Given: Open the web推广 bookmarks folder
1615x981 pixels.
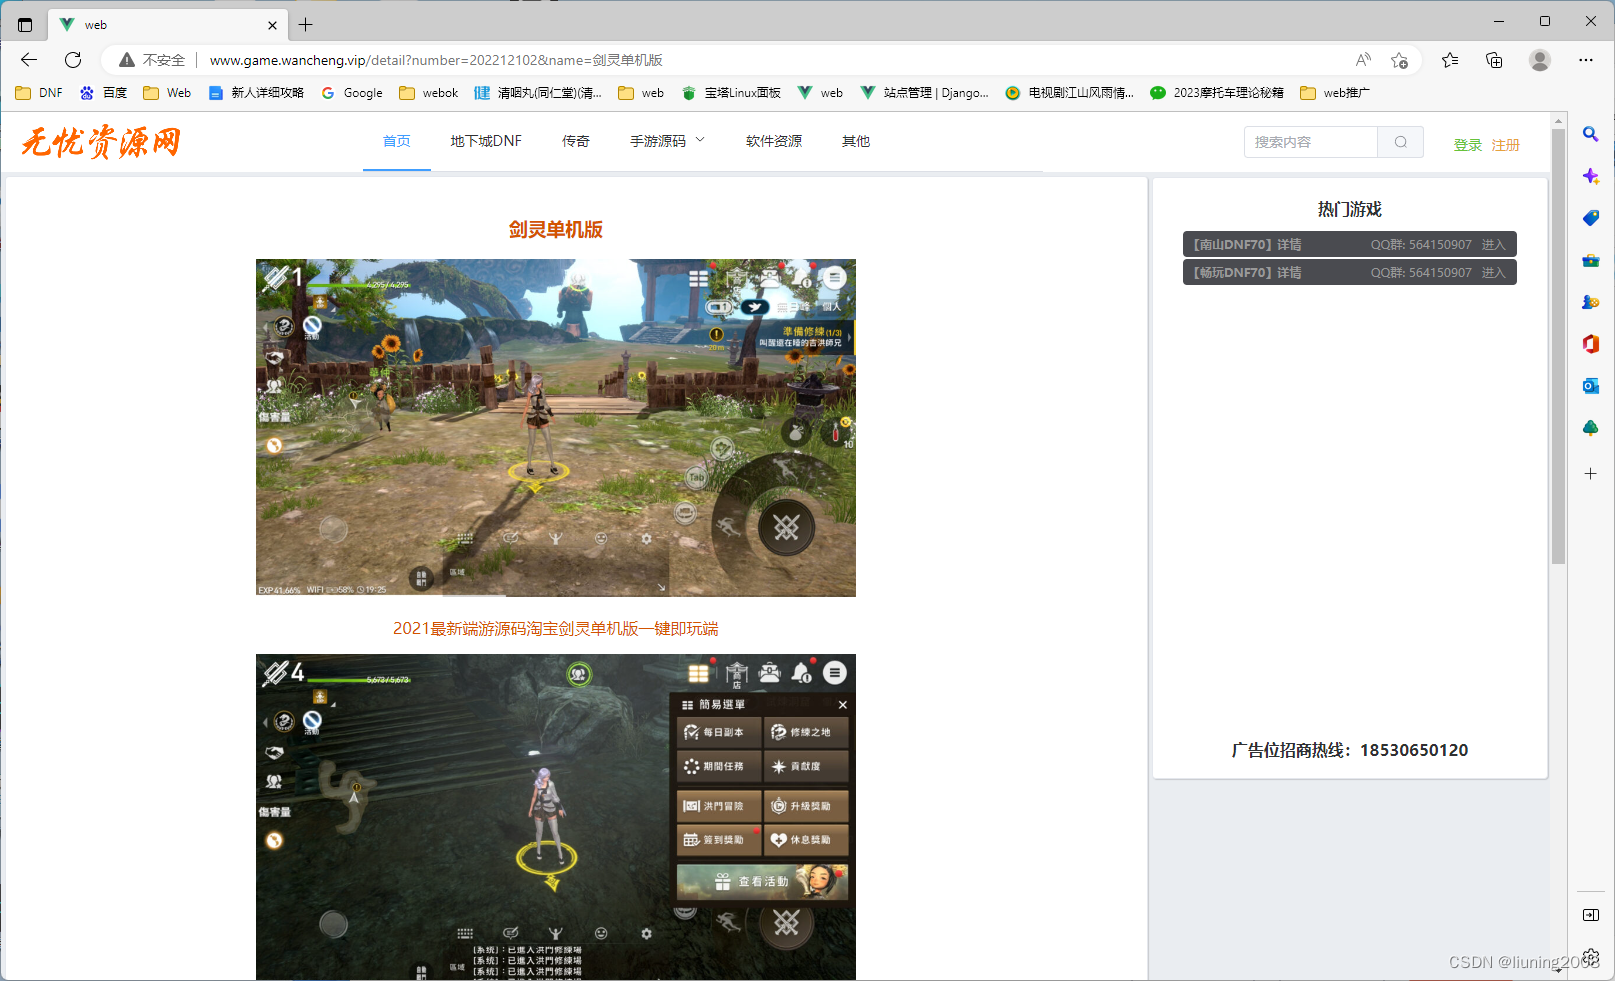Looking at the screenshot, I should click(x=1335, y=93).
